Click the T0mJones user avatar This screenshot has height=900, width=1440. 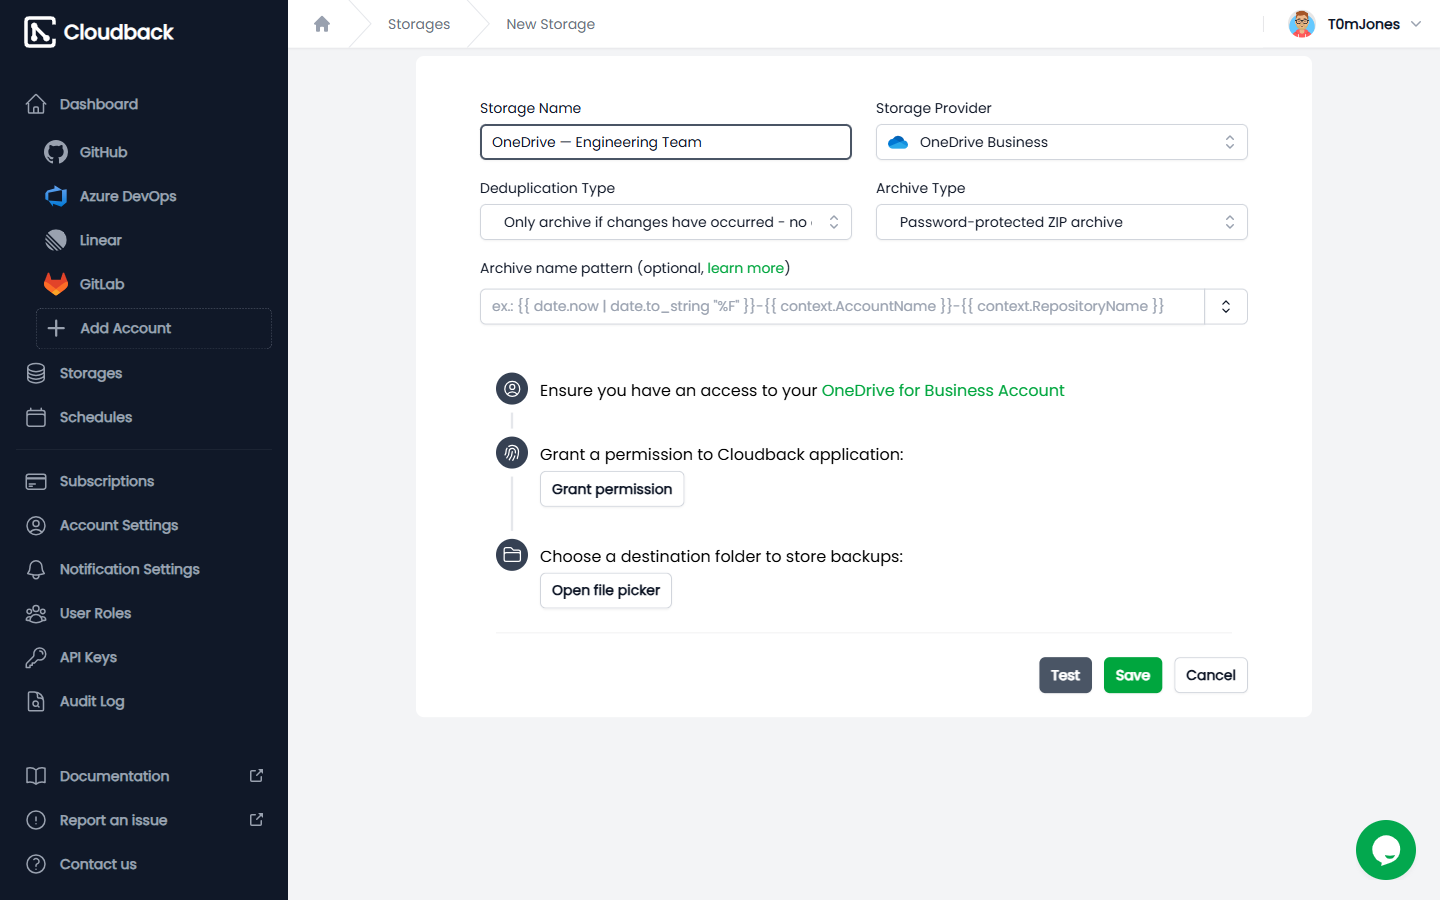coord(1301,24)
